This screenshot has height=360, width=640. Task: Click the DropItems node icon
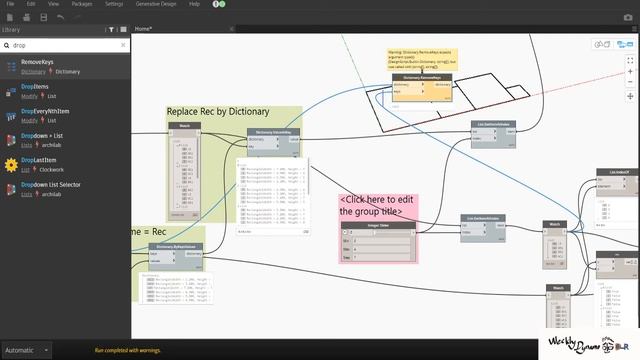[x=11, y=92]
